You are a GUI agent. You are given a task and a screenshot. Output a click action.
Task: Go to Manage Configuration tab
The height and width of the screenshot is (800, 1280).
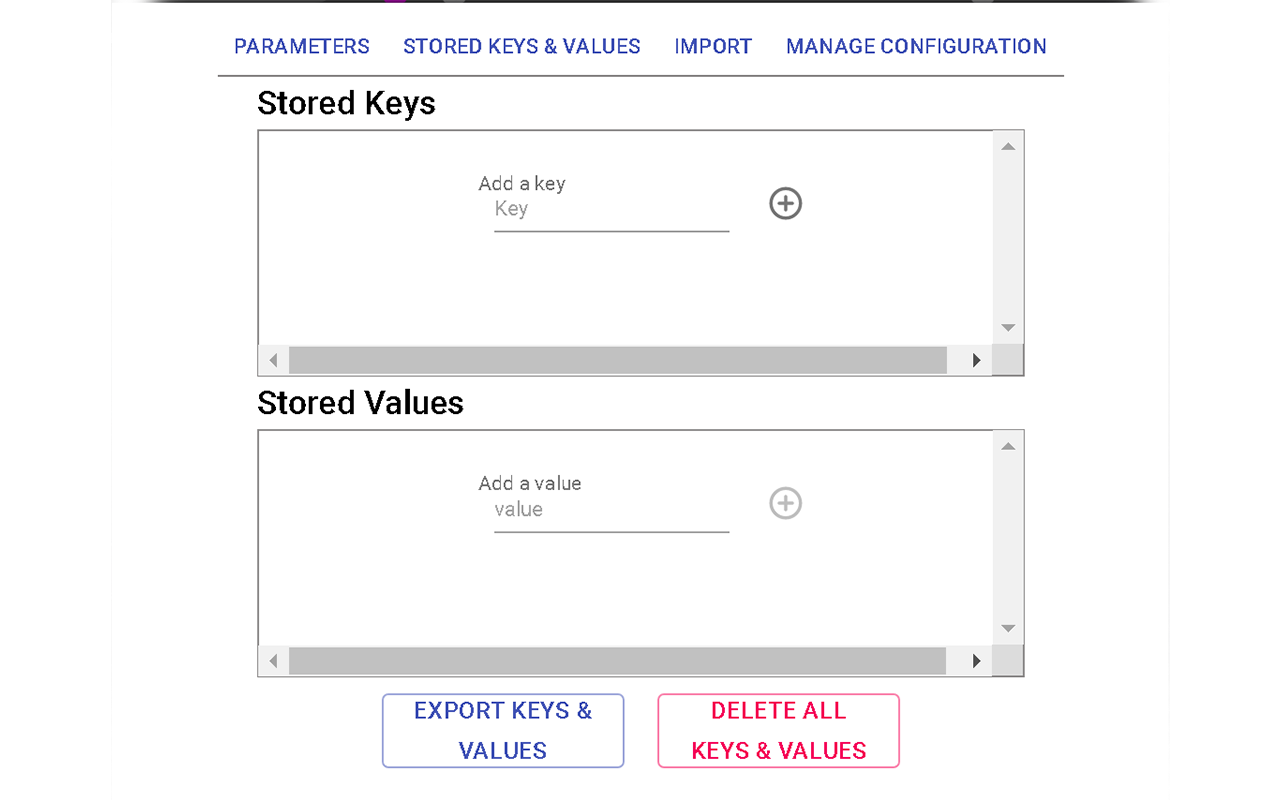pyautogui.click(x=916, y=46)
